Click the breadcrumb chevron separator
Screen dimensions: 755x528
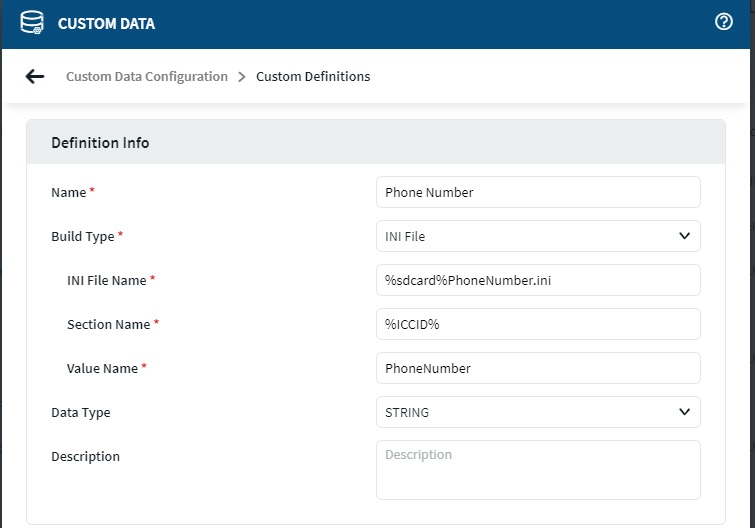pyautogui.click(x=242, y=77)
